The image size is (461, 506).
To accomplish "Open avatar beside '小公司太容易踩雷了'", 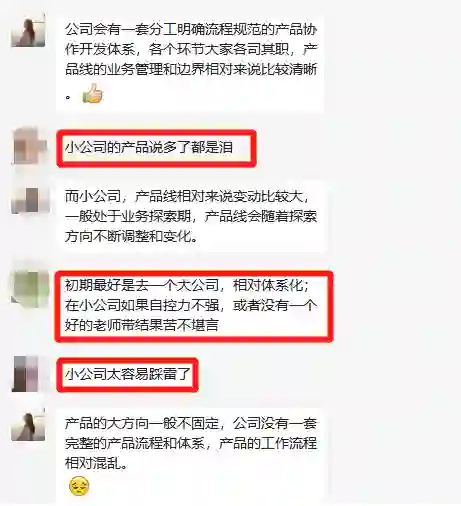I will (x=27, y=374).
